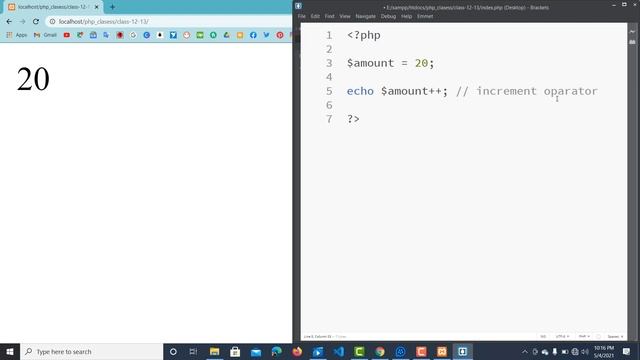Click the Windows search box
This screenshot has height=360, width=640.
tap(91, 351)
